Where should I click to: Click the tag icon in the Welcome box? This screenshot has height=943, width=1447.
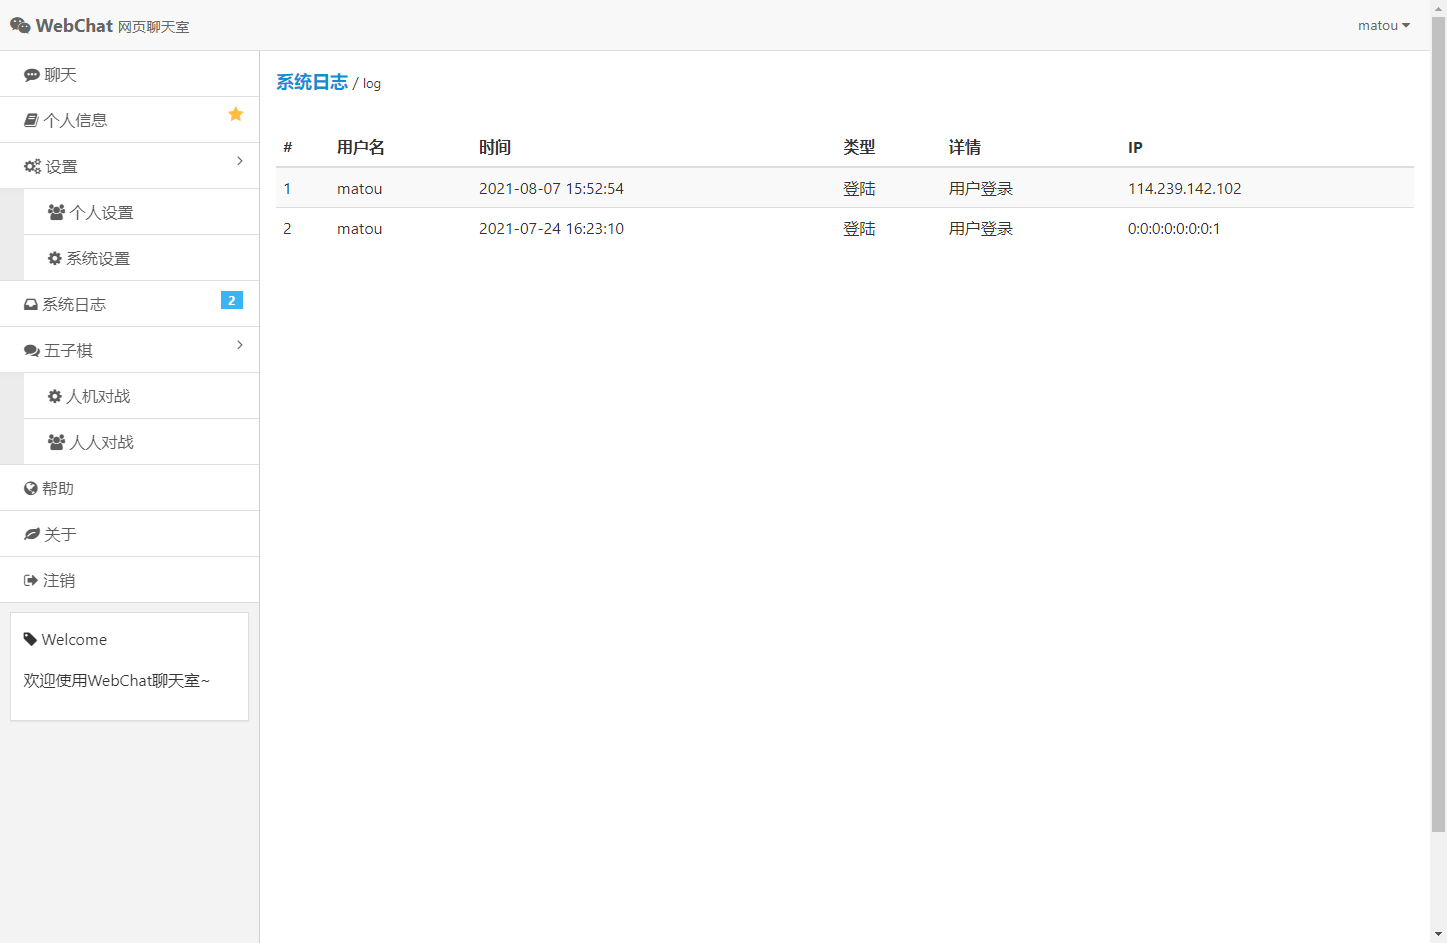[32, 638]
